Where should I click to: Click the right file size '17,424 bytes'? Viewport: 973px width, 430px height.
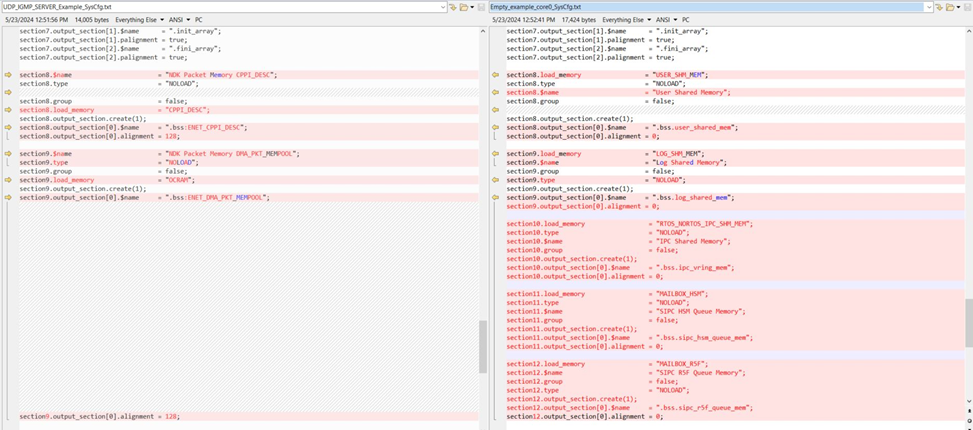point(579,20)
